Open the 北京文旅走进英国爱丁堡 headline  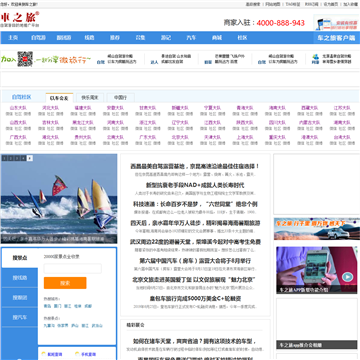coord(195,280)
